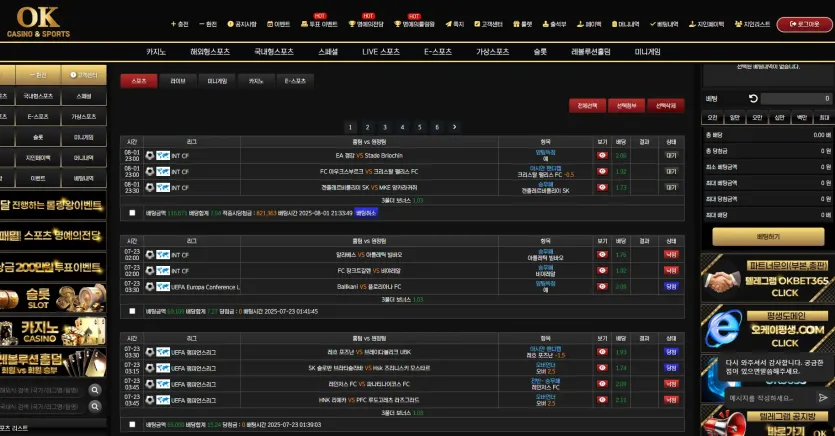Open 환전 withdrawal in top bar
Screen dimensions: 835x436
pos(208,24)
